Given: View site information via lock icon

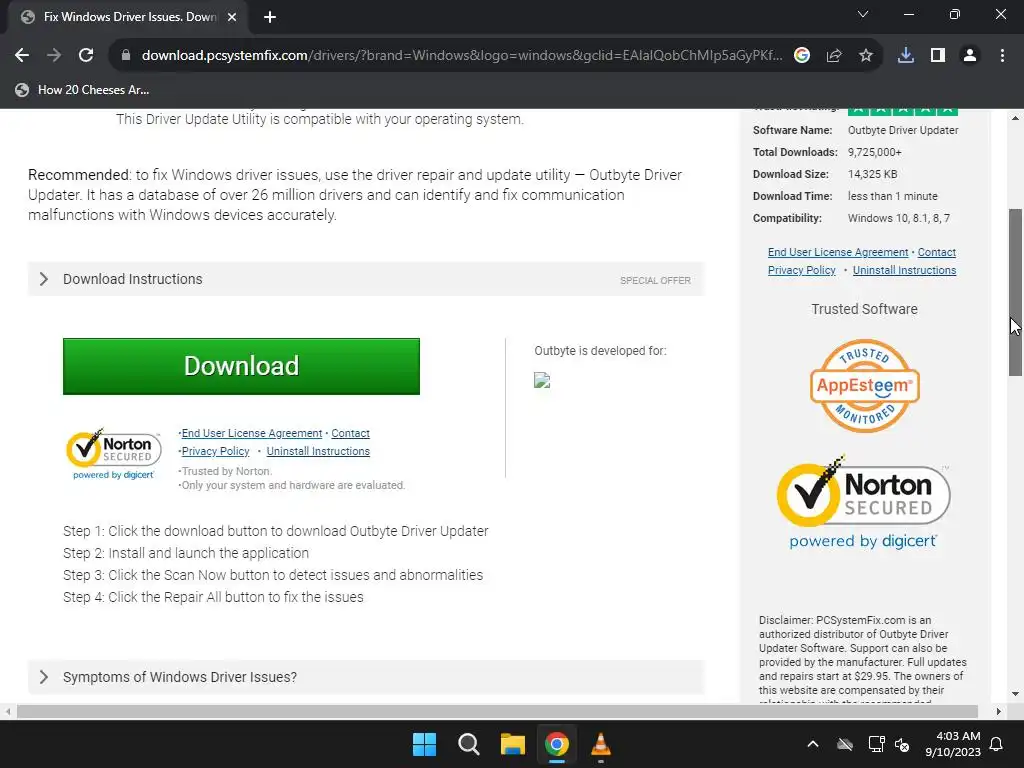Looking at the screenshot, I should 126,56.
